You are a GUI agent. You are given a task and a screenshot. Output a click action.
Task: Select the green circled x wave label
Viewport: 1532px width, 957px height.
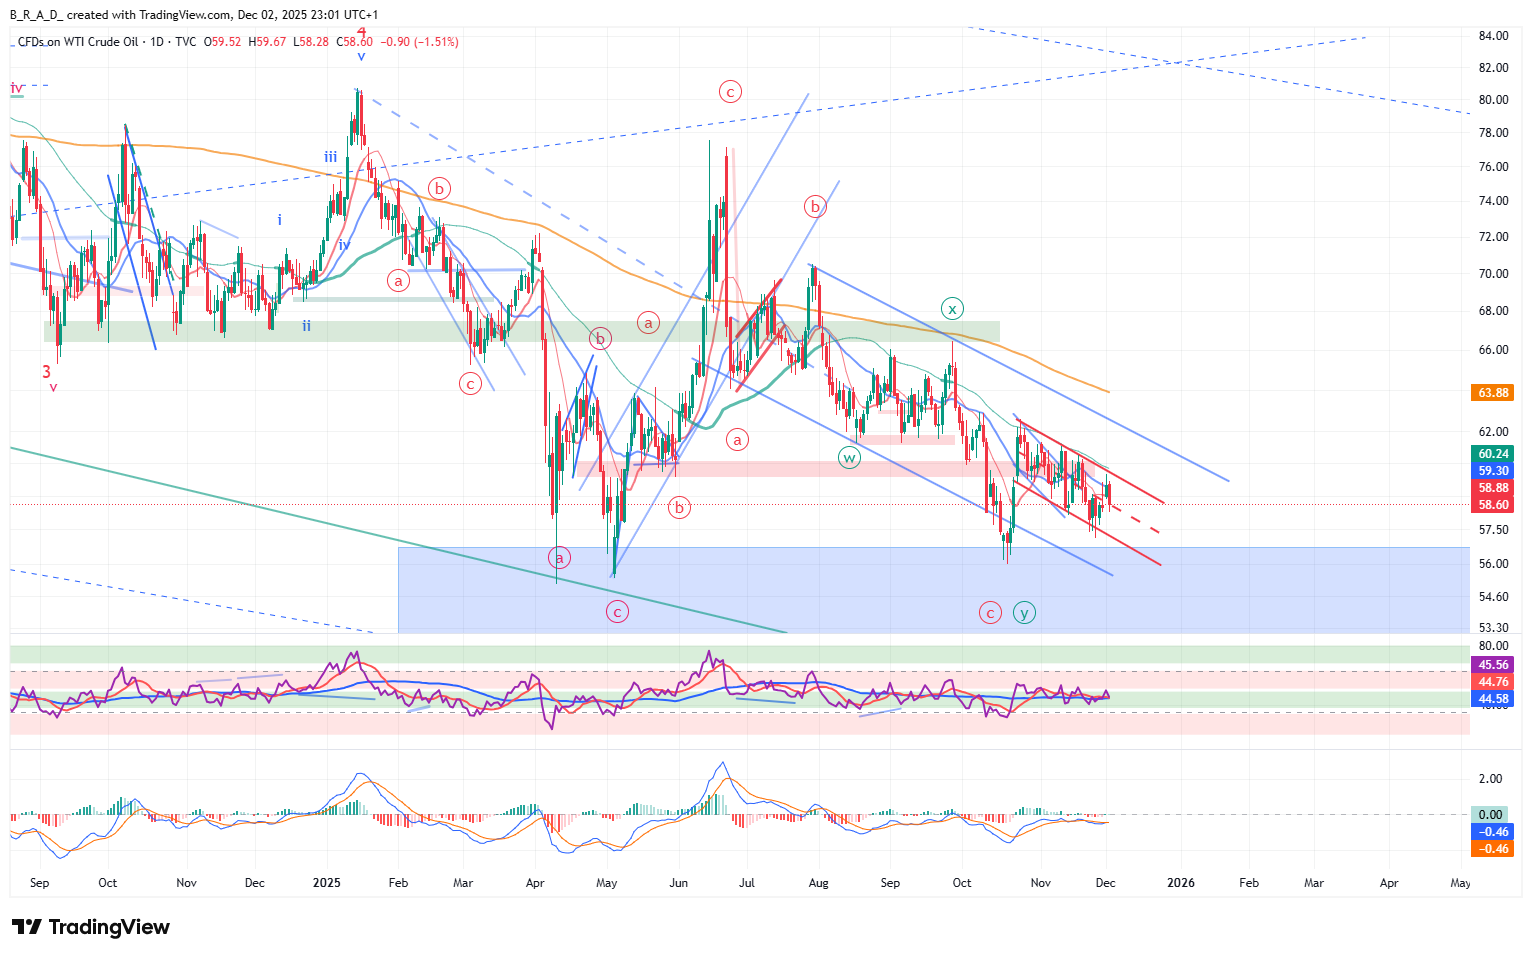click(x=952, y=308)
